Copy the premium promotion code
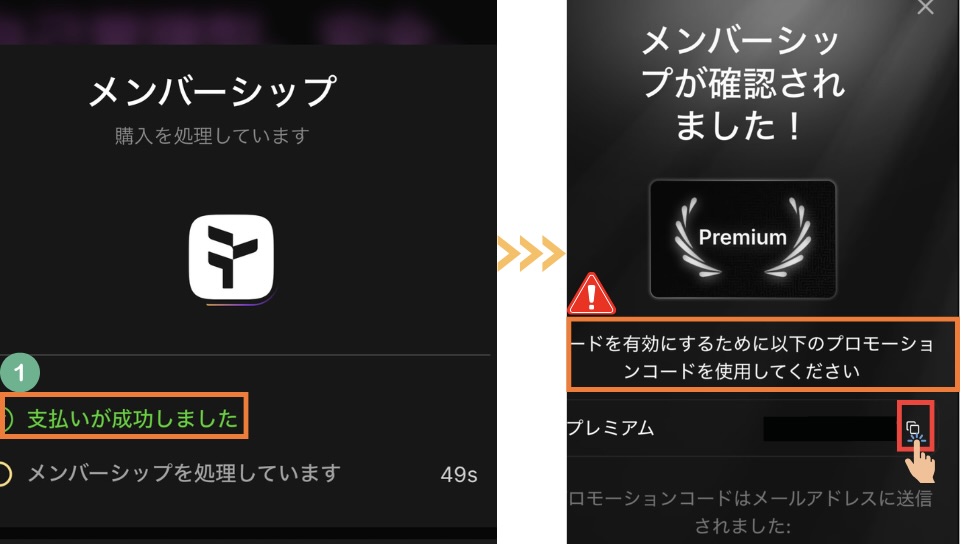 point(913,428)
